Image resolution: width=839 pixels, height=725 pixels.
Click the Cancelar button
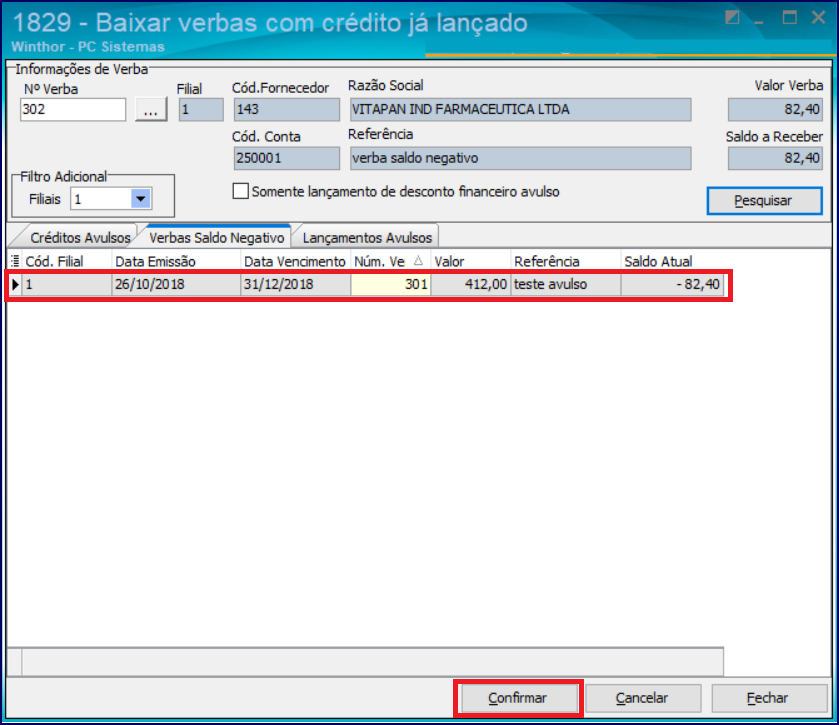[x=642, y=698]
